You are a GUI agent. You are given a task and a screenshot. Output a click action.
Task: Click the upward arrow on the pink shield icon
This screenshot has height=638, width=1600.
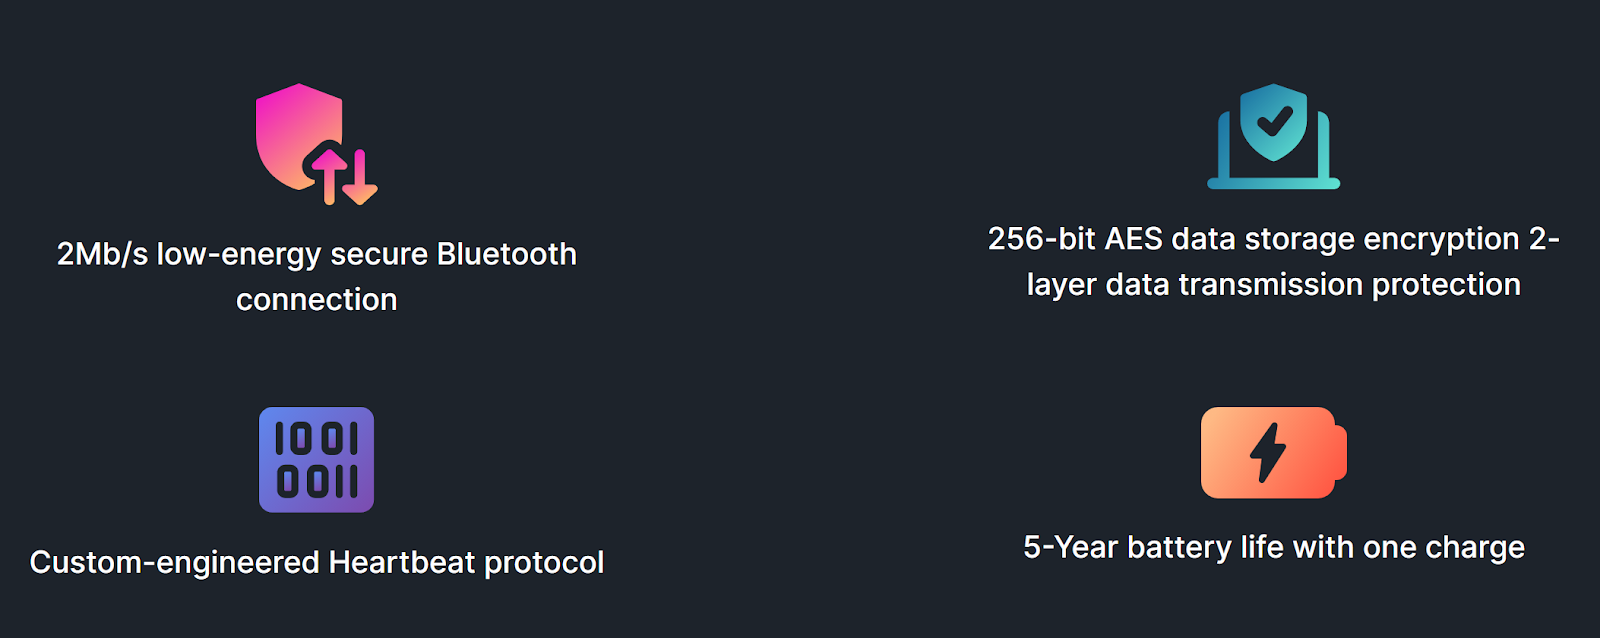point(329,177)
